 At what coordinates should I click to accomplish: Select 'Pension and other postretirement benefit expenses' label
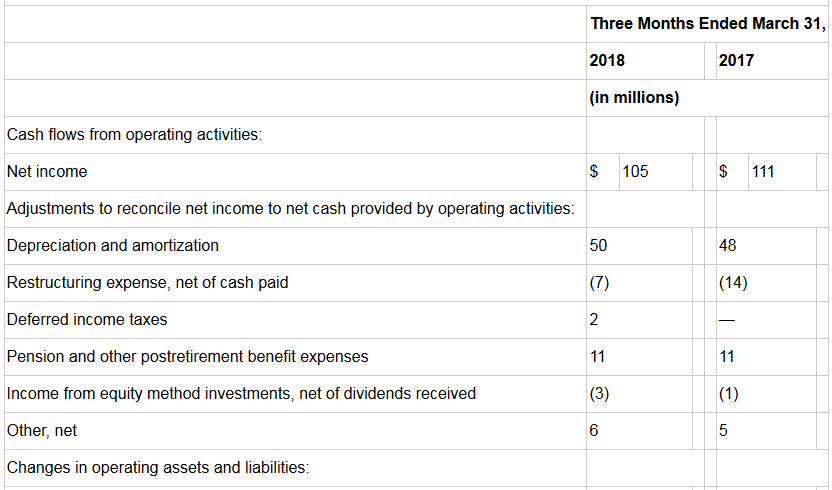coord(187,357)
